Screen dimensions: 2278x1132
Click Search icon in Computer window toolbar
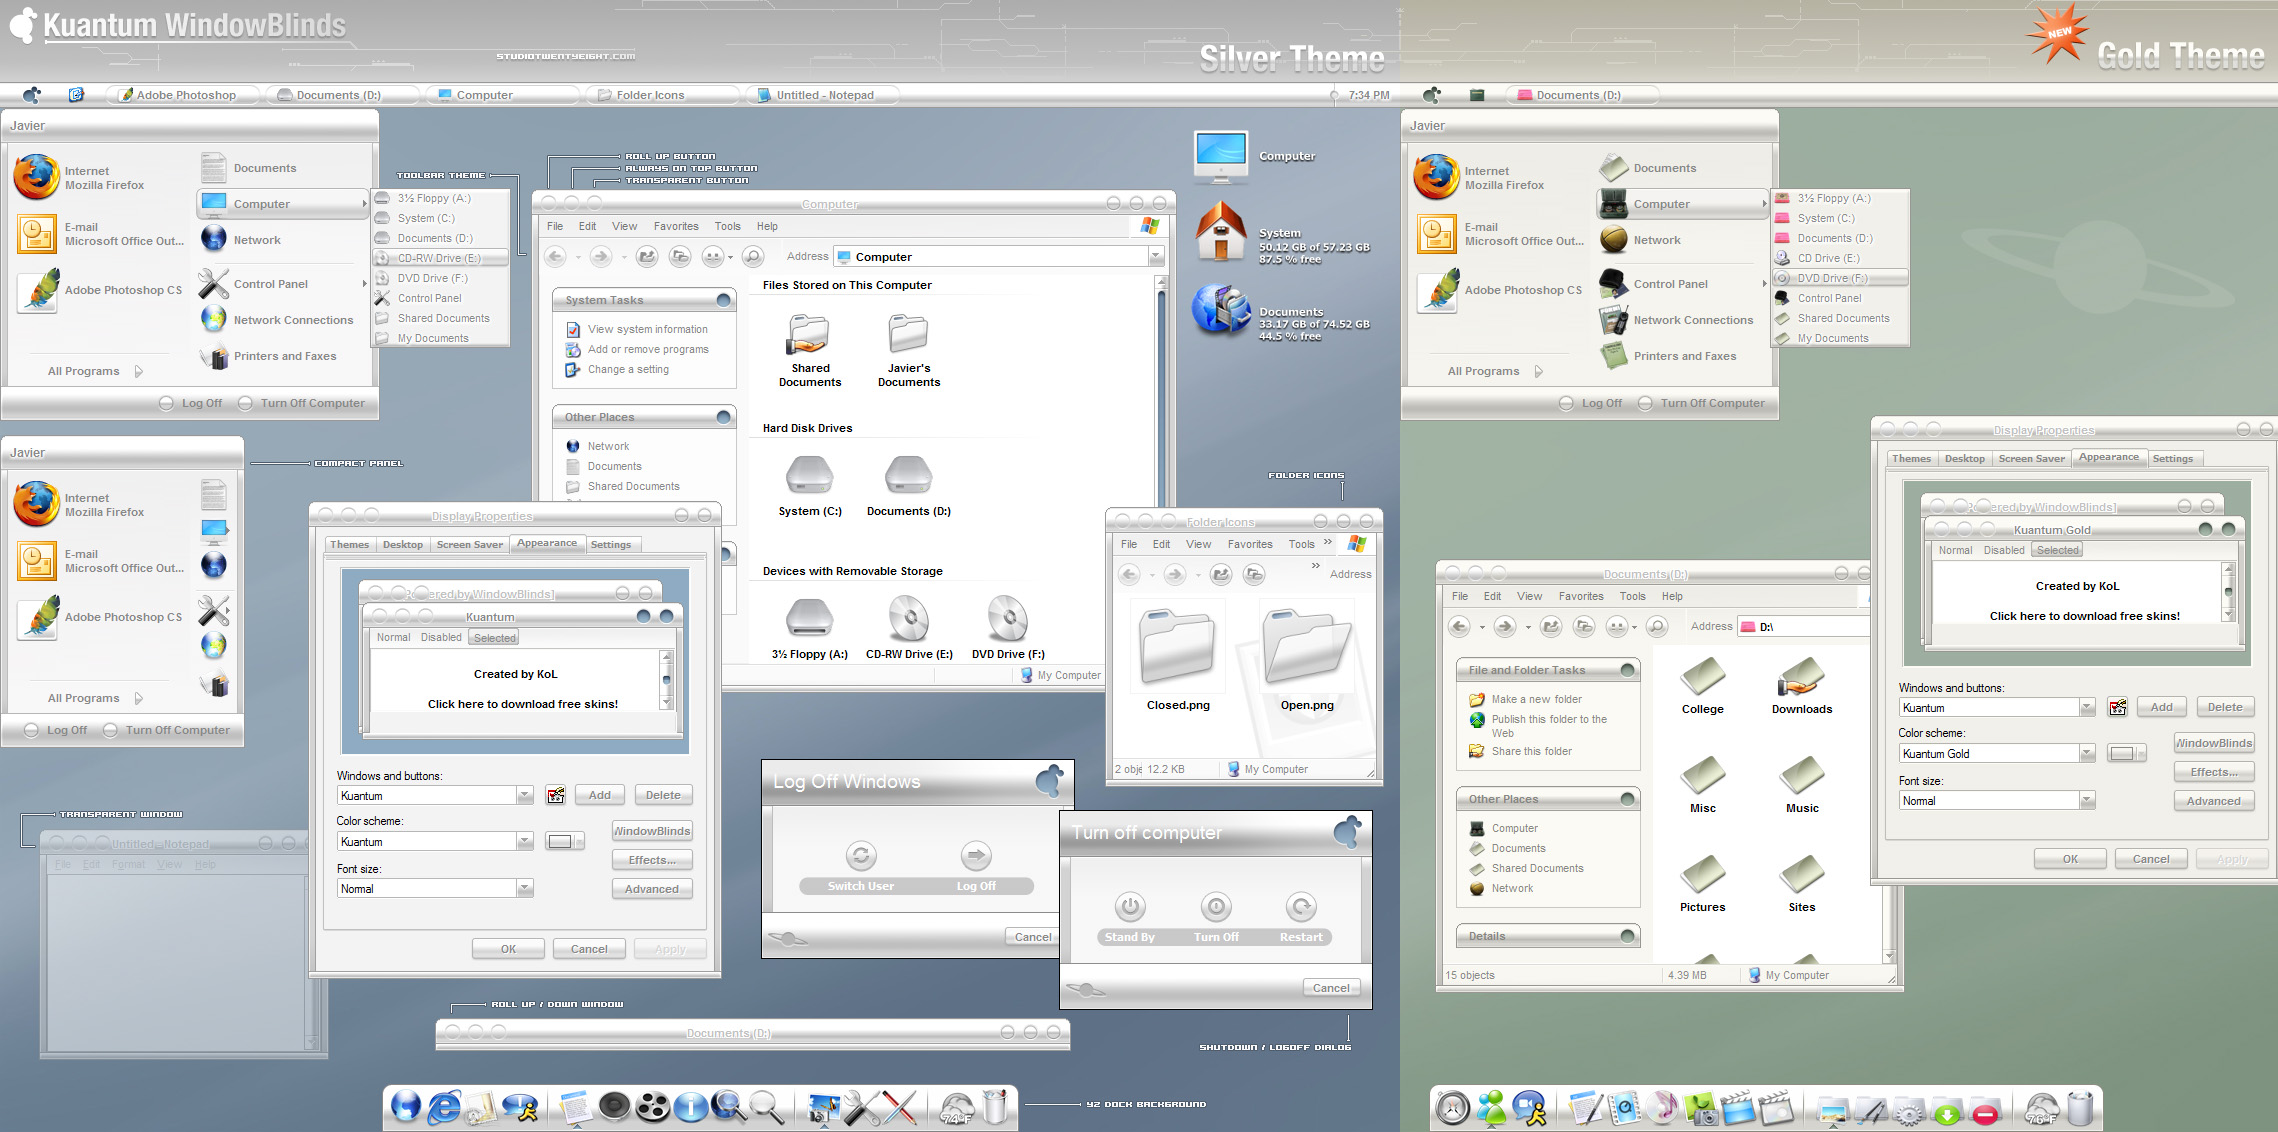[753, 257]
